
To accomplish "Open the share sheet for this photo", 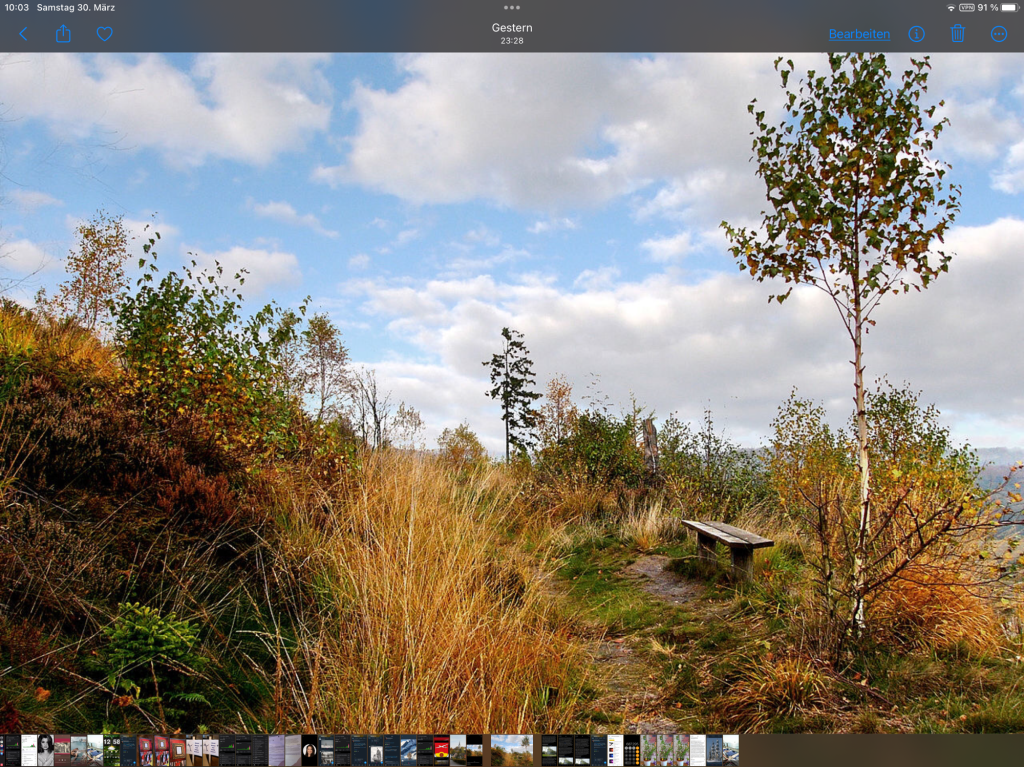I will click(x=63, y=34).
